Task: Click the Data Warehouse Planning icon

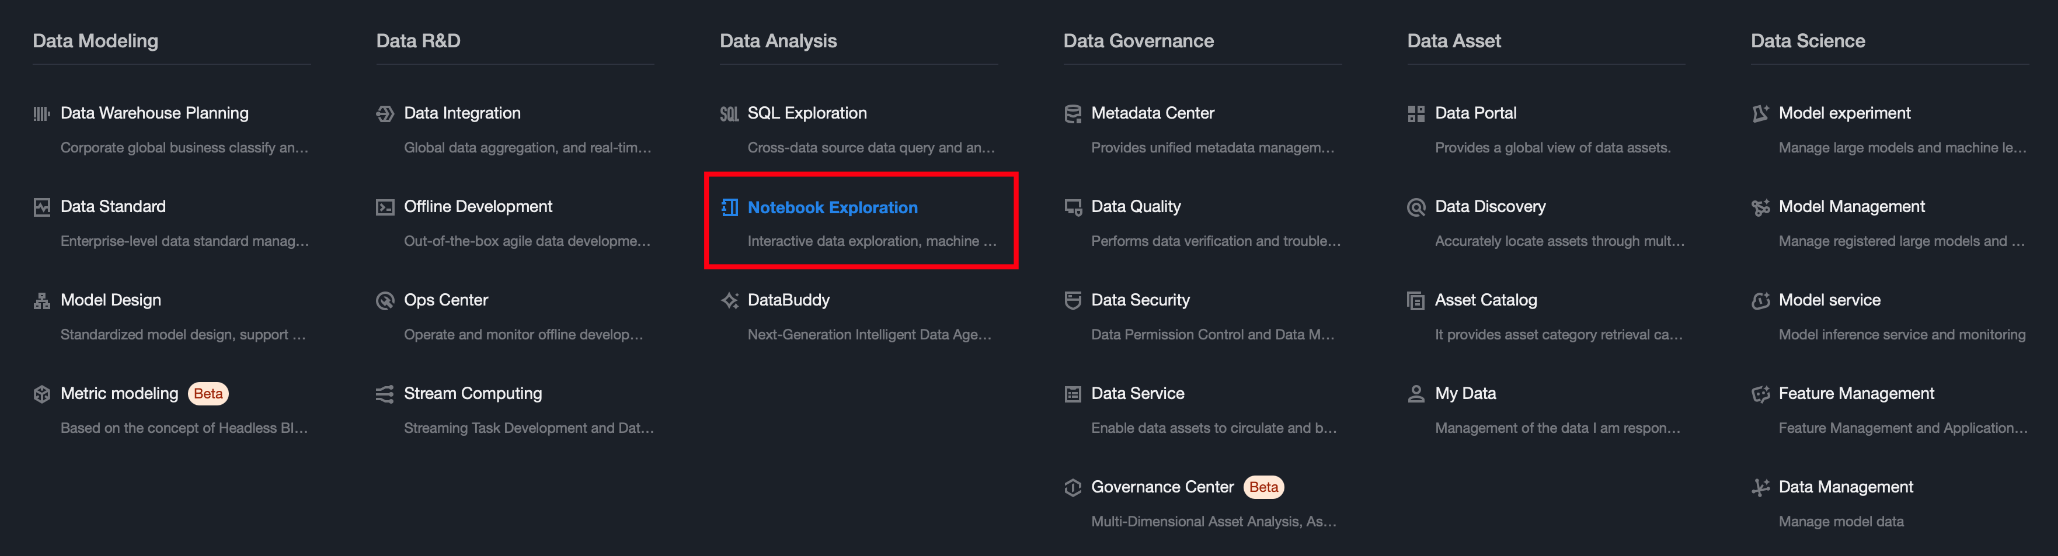Action: click(x=42, y=114)
